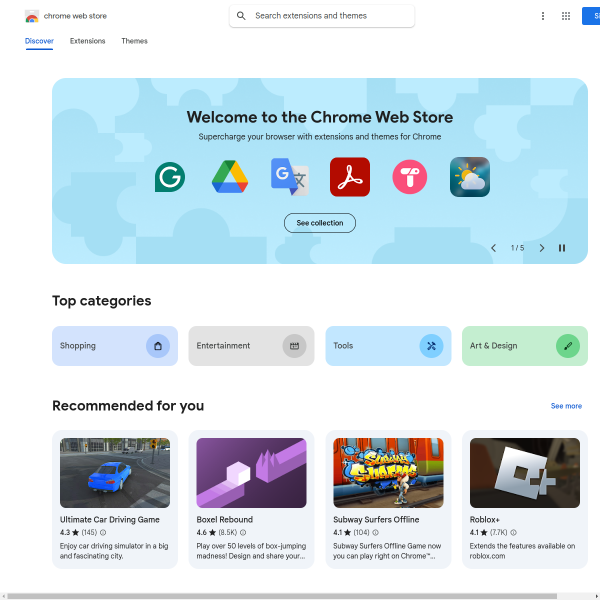The width and height of the screenshot is (600, 600).
Task: Go to previous carousel slide
Action: [494, 248]
